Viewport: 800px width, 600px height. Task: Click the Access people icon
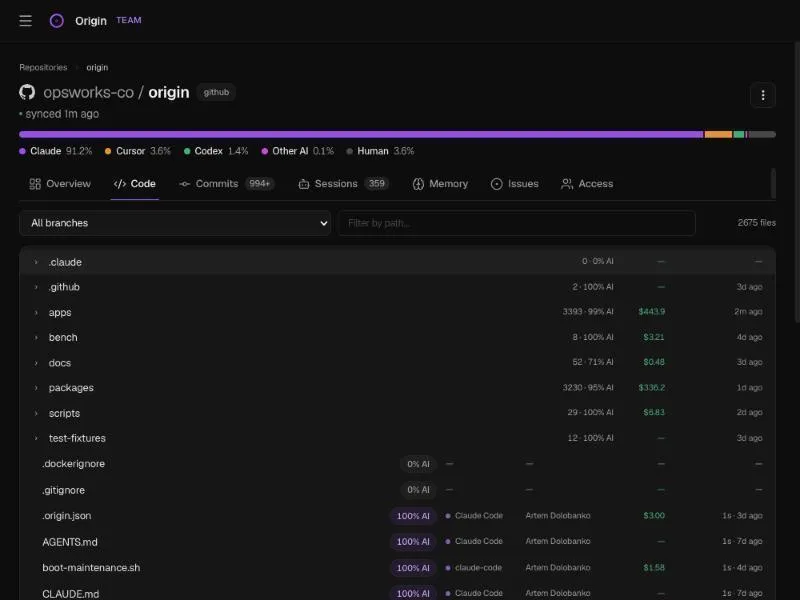pyautogui.click(x=567, y=184)
